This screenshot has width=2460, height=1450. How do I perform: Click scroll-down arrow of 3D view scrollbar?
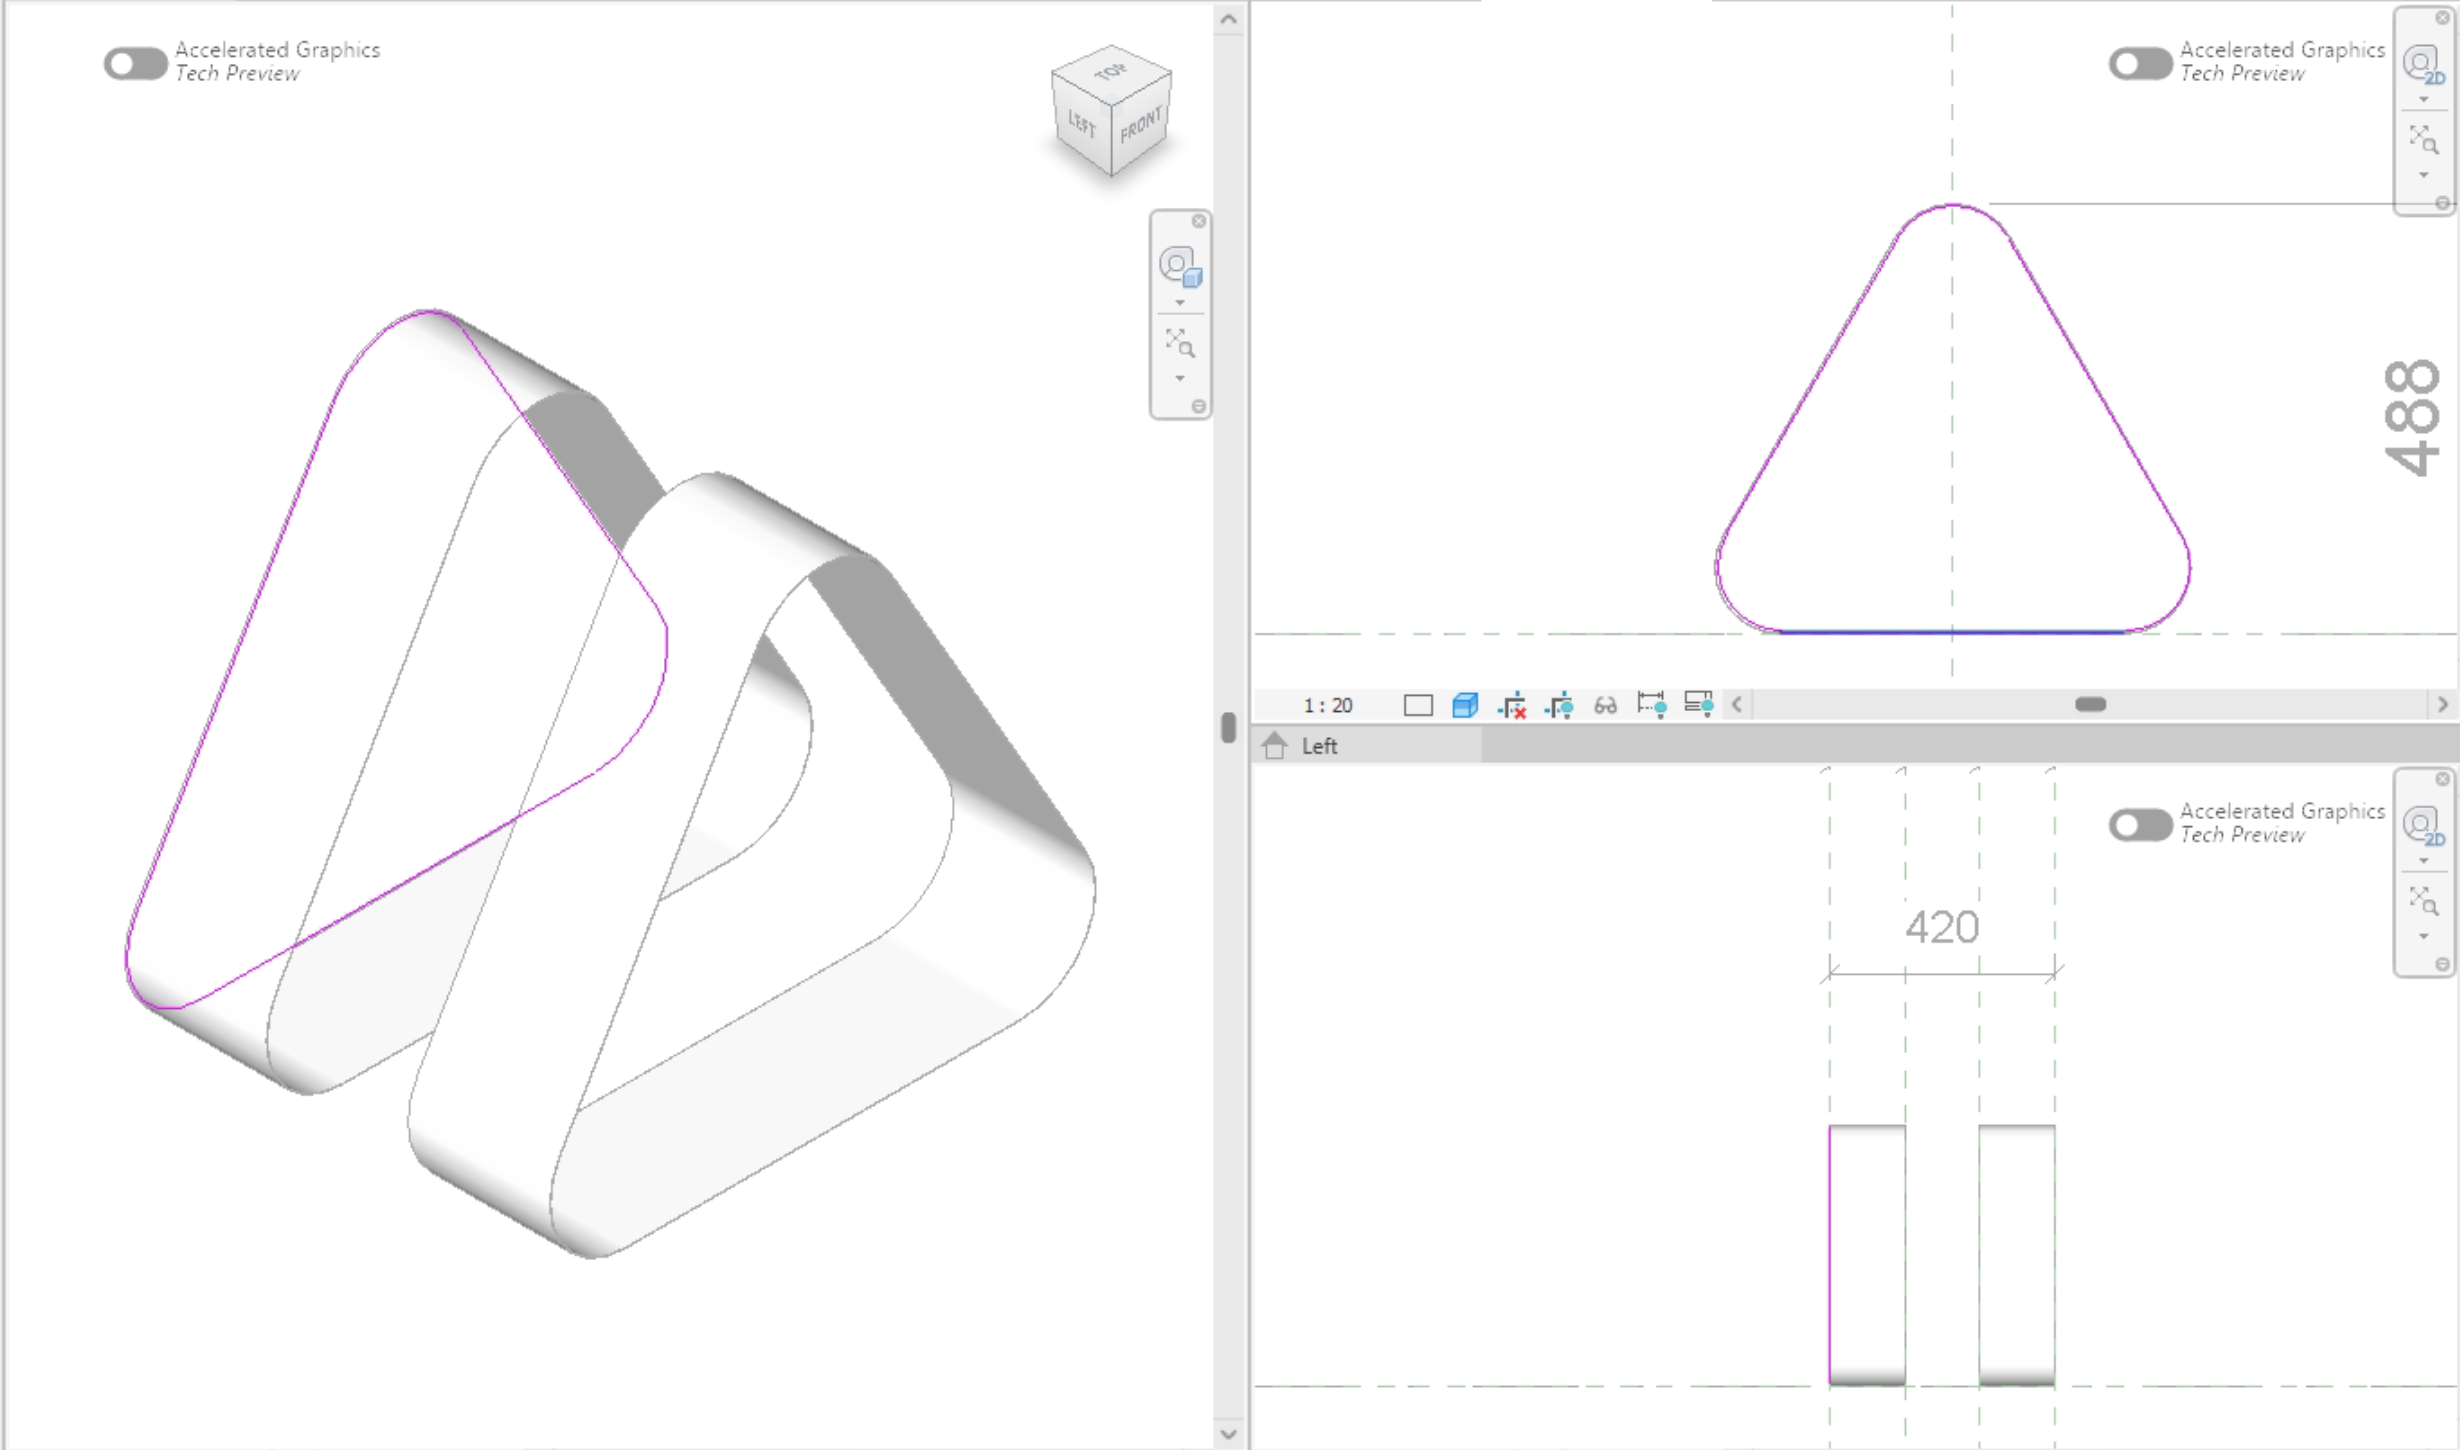coord(1229,1433)
